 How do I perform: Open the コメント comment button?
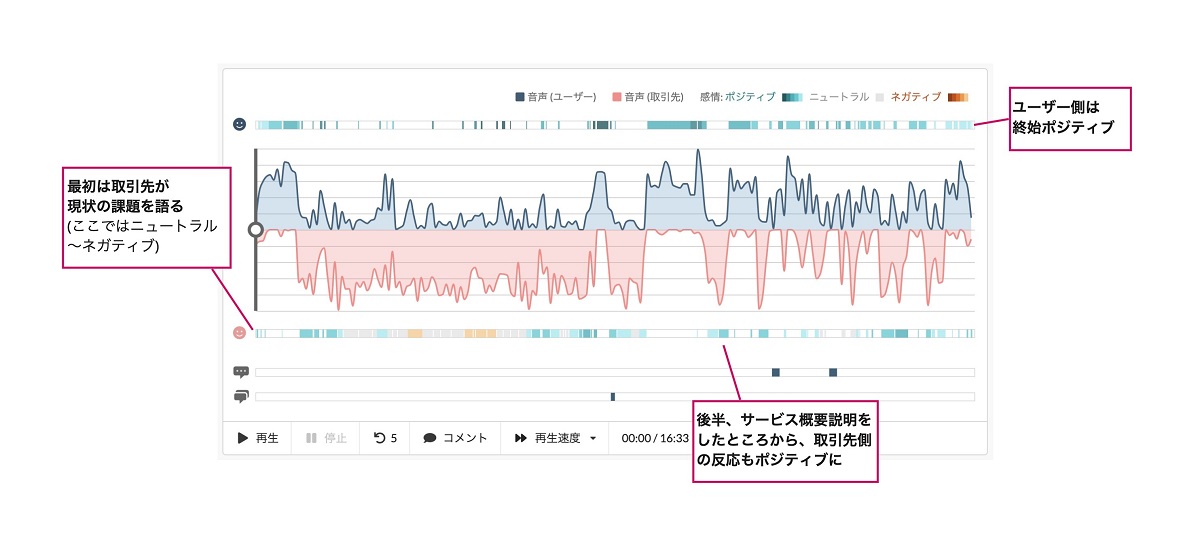(455, 438)
